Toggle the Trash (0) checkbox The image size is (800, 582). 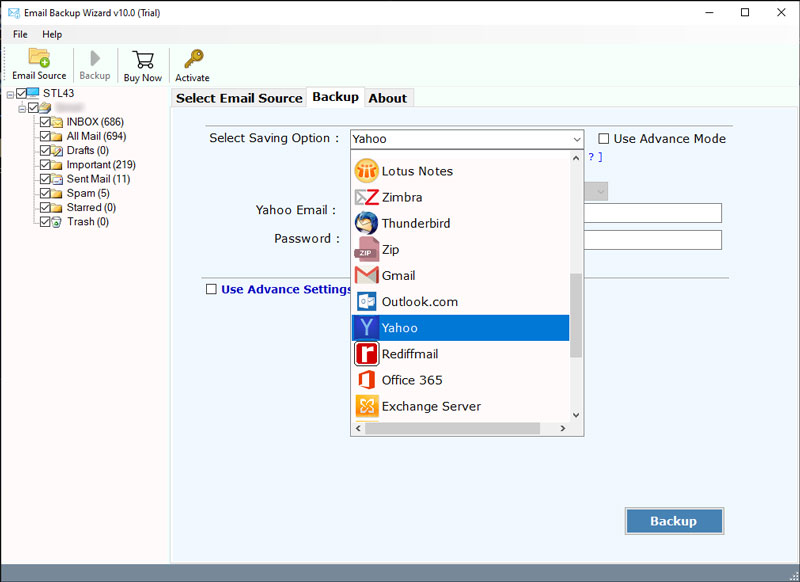click(45, 222)
